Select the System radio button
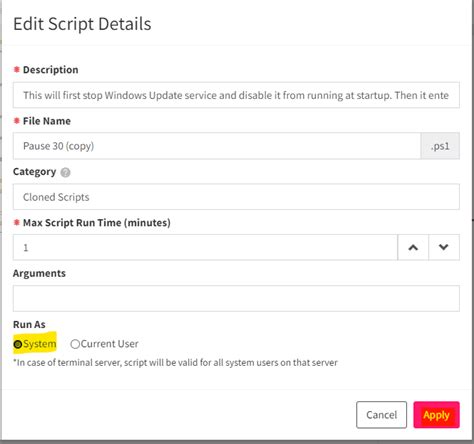The image size is (474, 444). pyautogui.click(x=18, y=344)
